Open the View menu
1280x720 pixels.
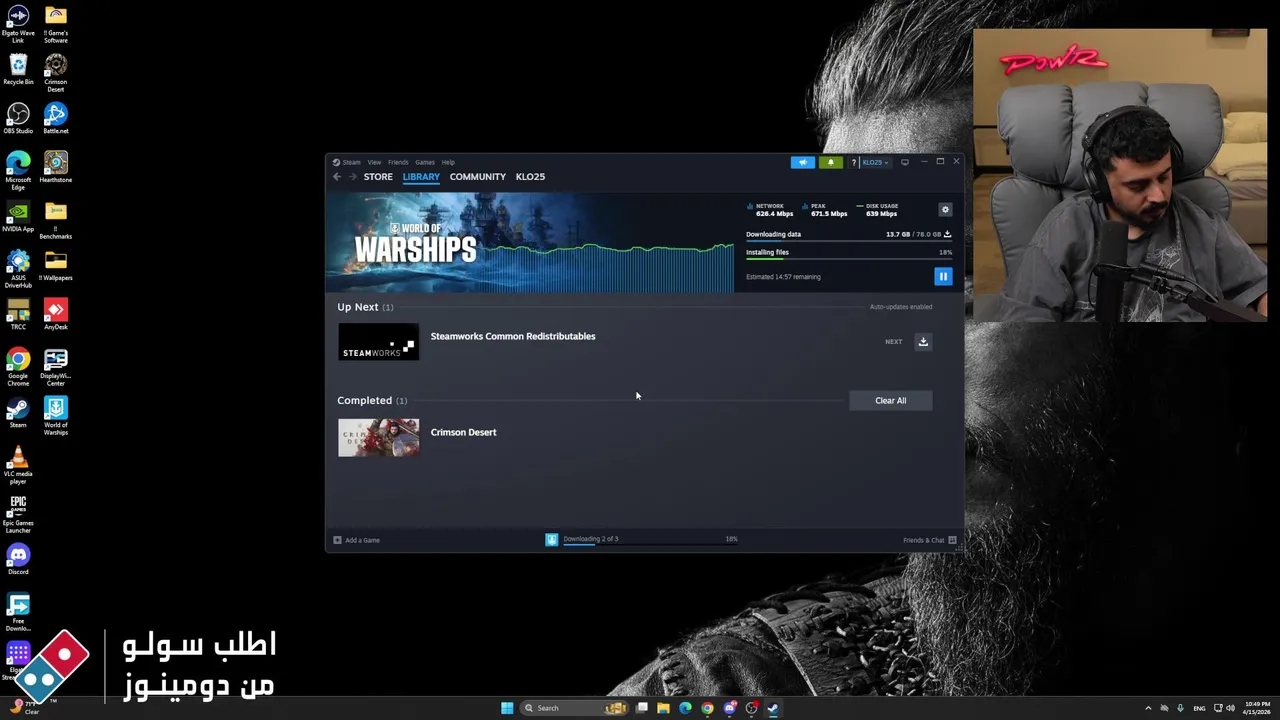coord(374,162)
